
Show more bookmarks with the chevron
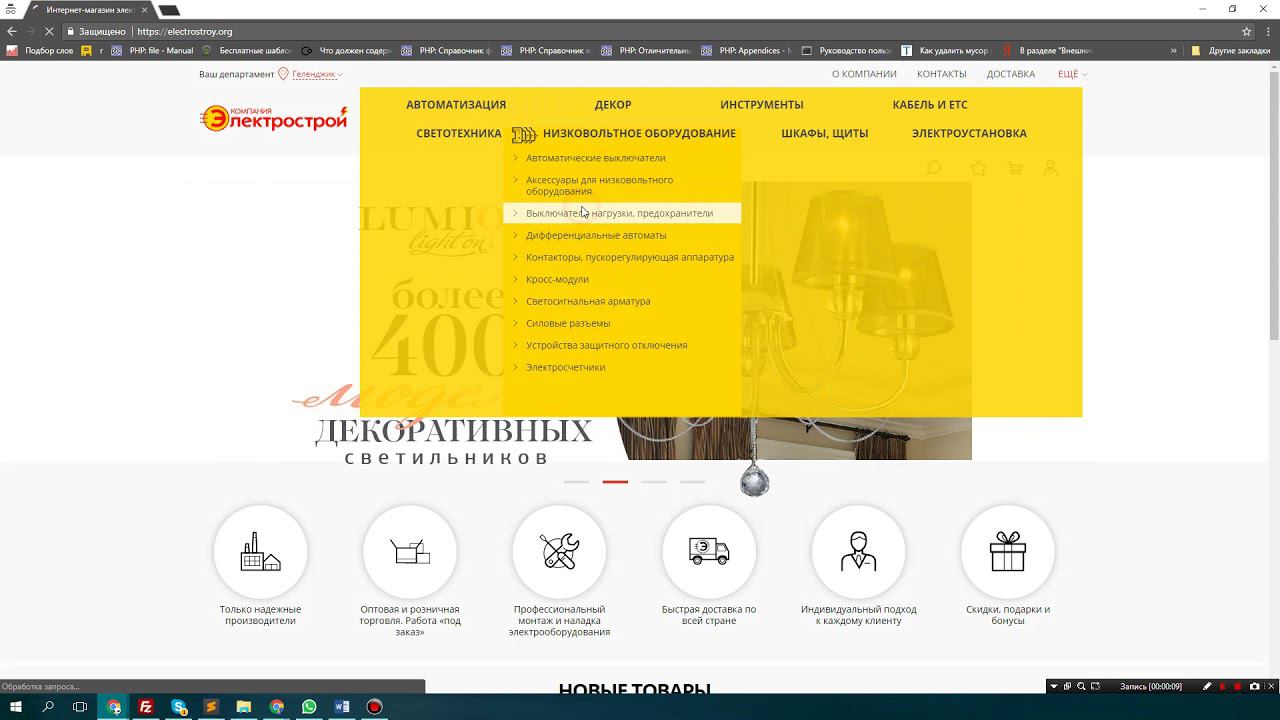pos(1173,50)
